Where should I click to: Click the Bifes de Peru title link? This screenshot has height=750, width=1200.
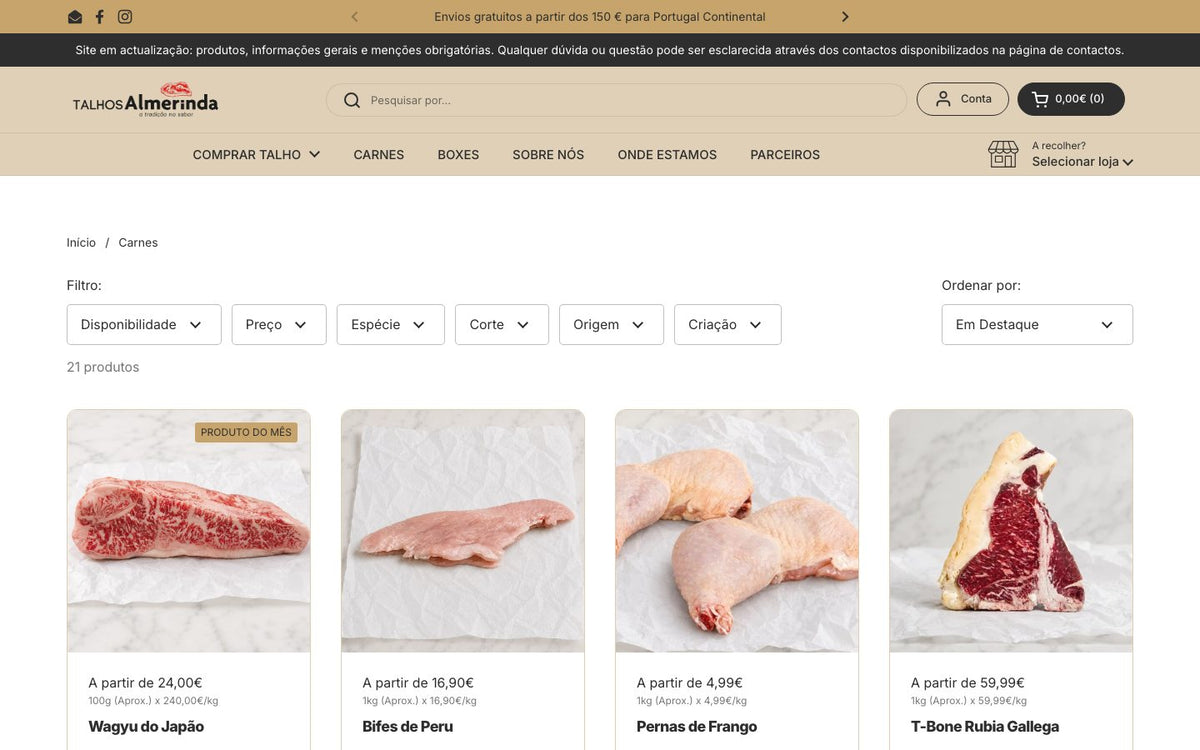408,727
